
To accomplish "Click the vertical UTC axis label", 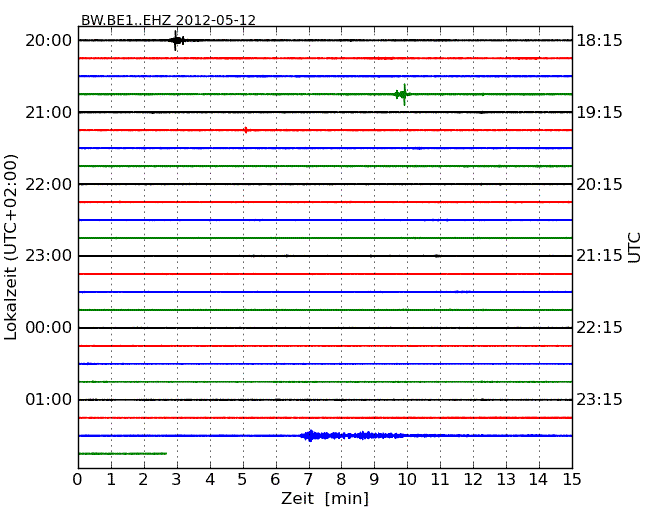I will click(x=634, y=248).
